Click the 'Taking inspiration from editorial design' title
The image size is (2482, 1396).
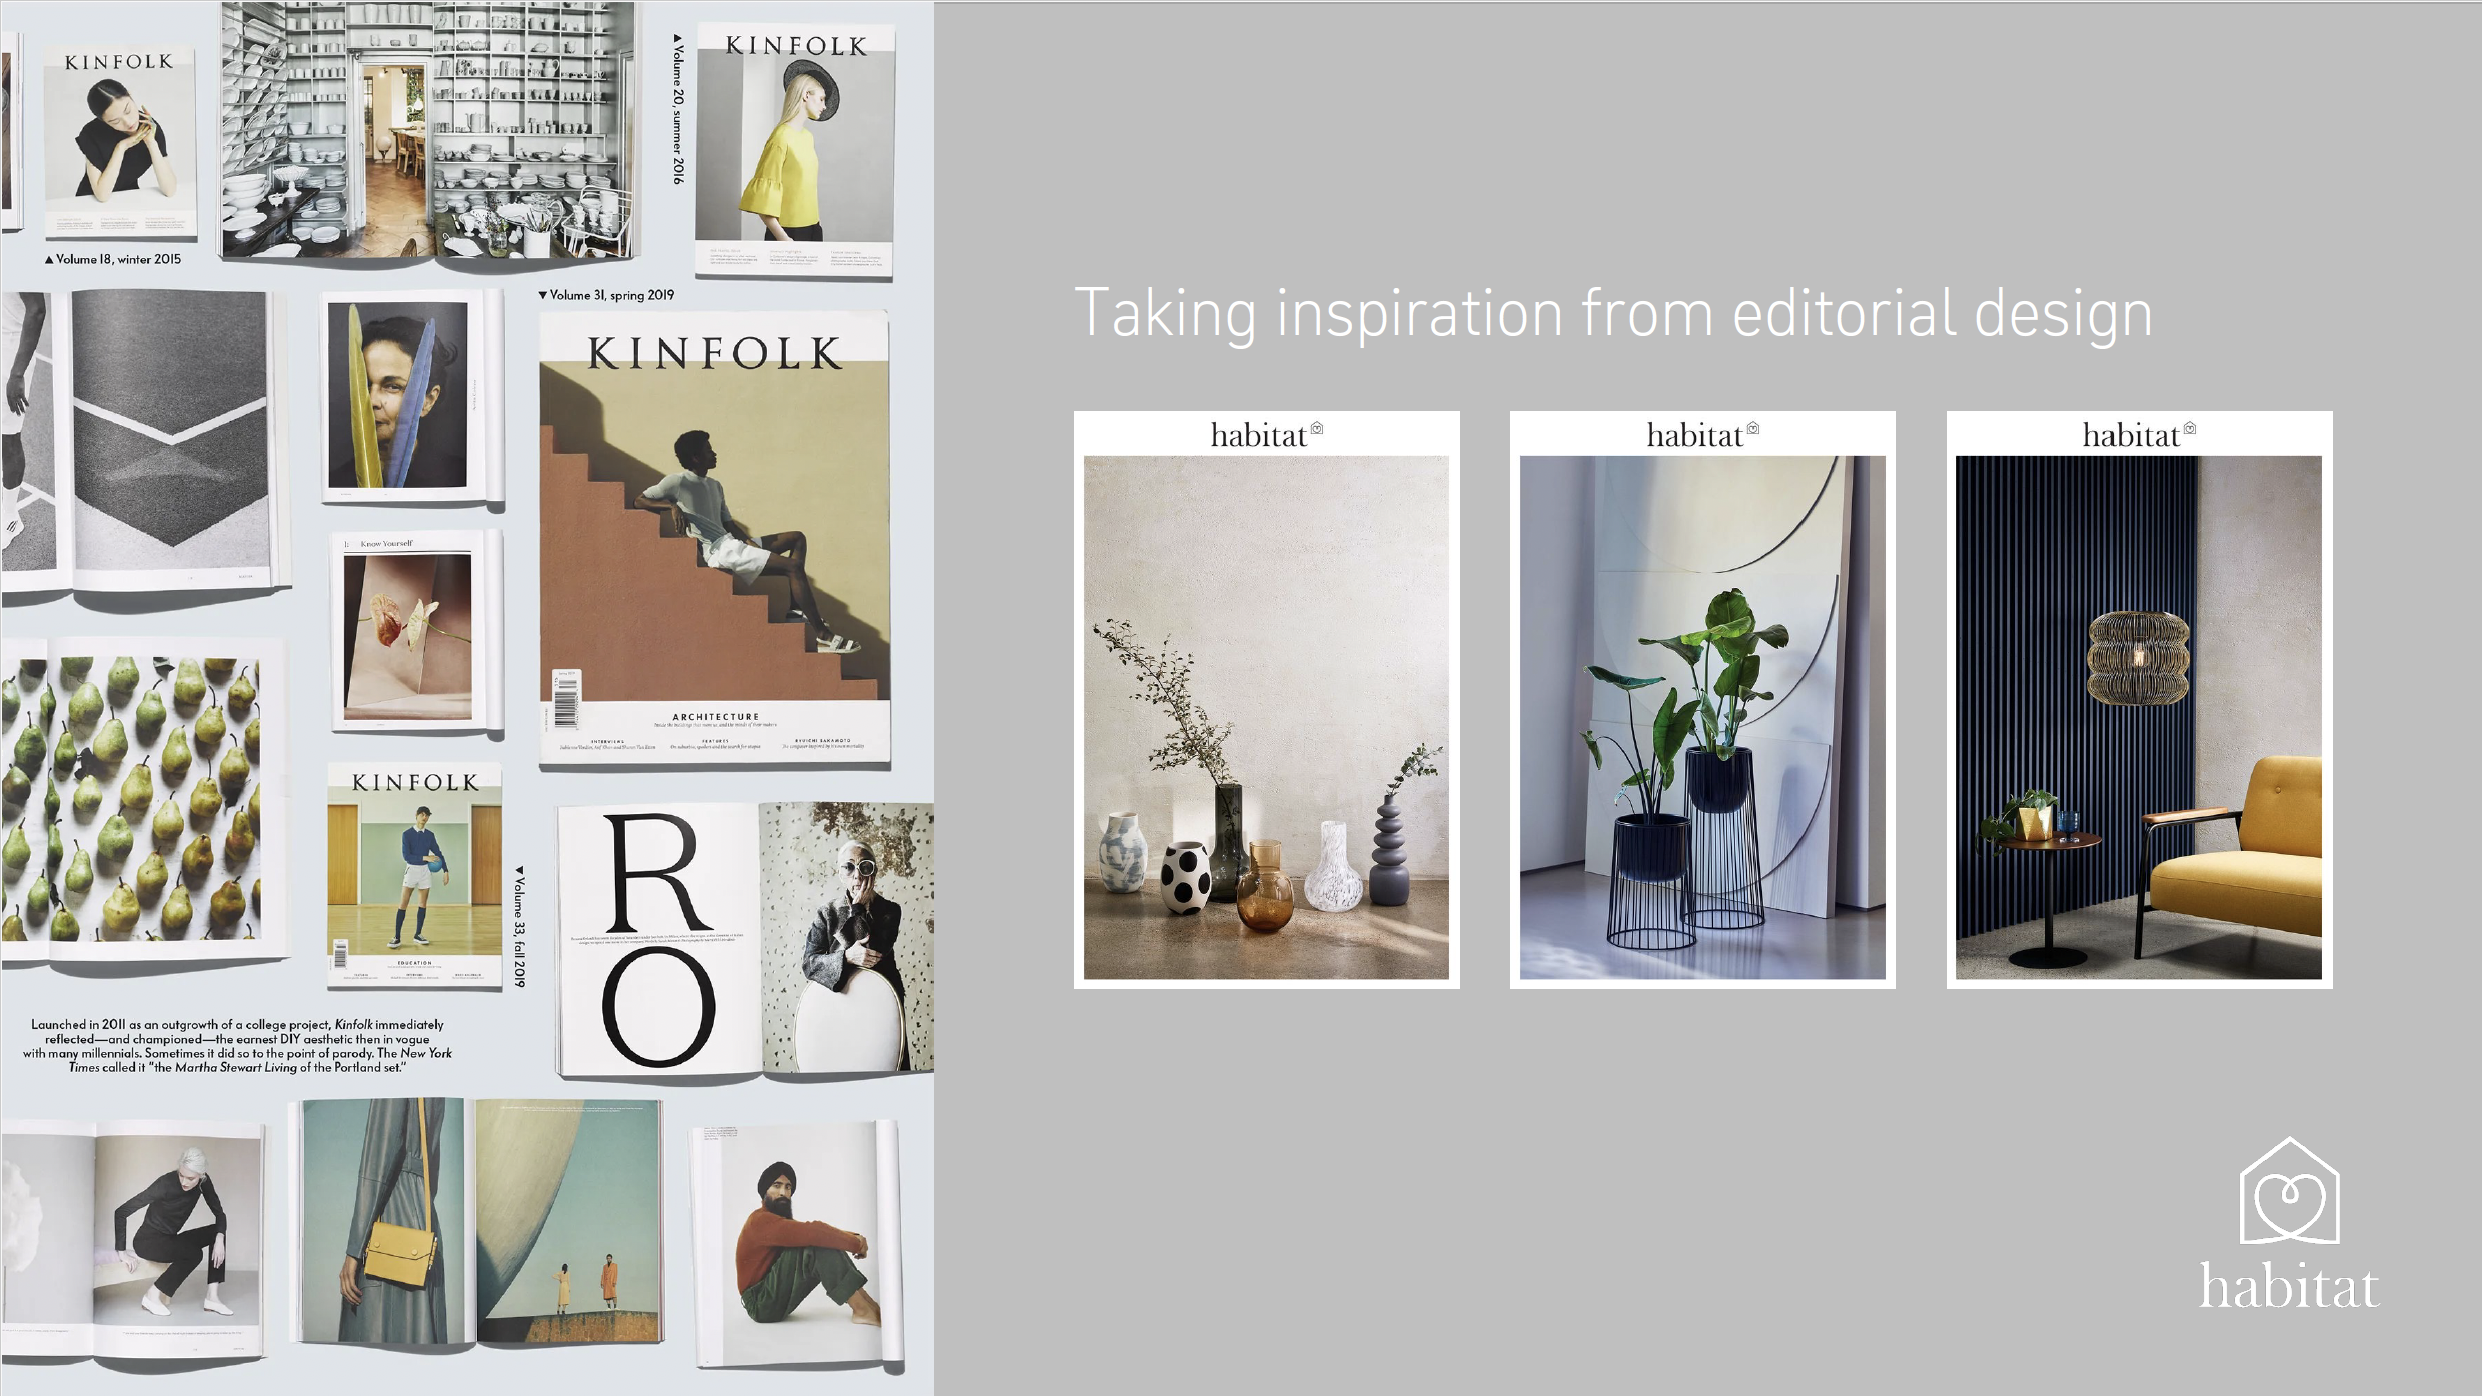[x=1613, y=314]
